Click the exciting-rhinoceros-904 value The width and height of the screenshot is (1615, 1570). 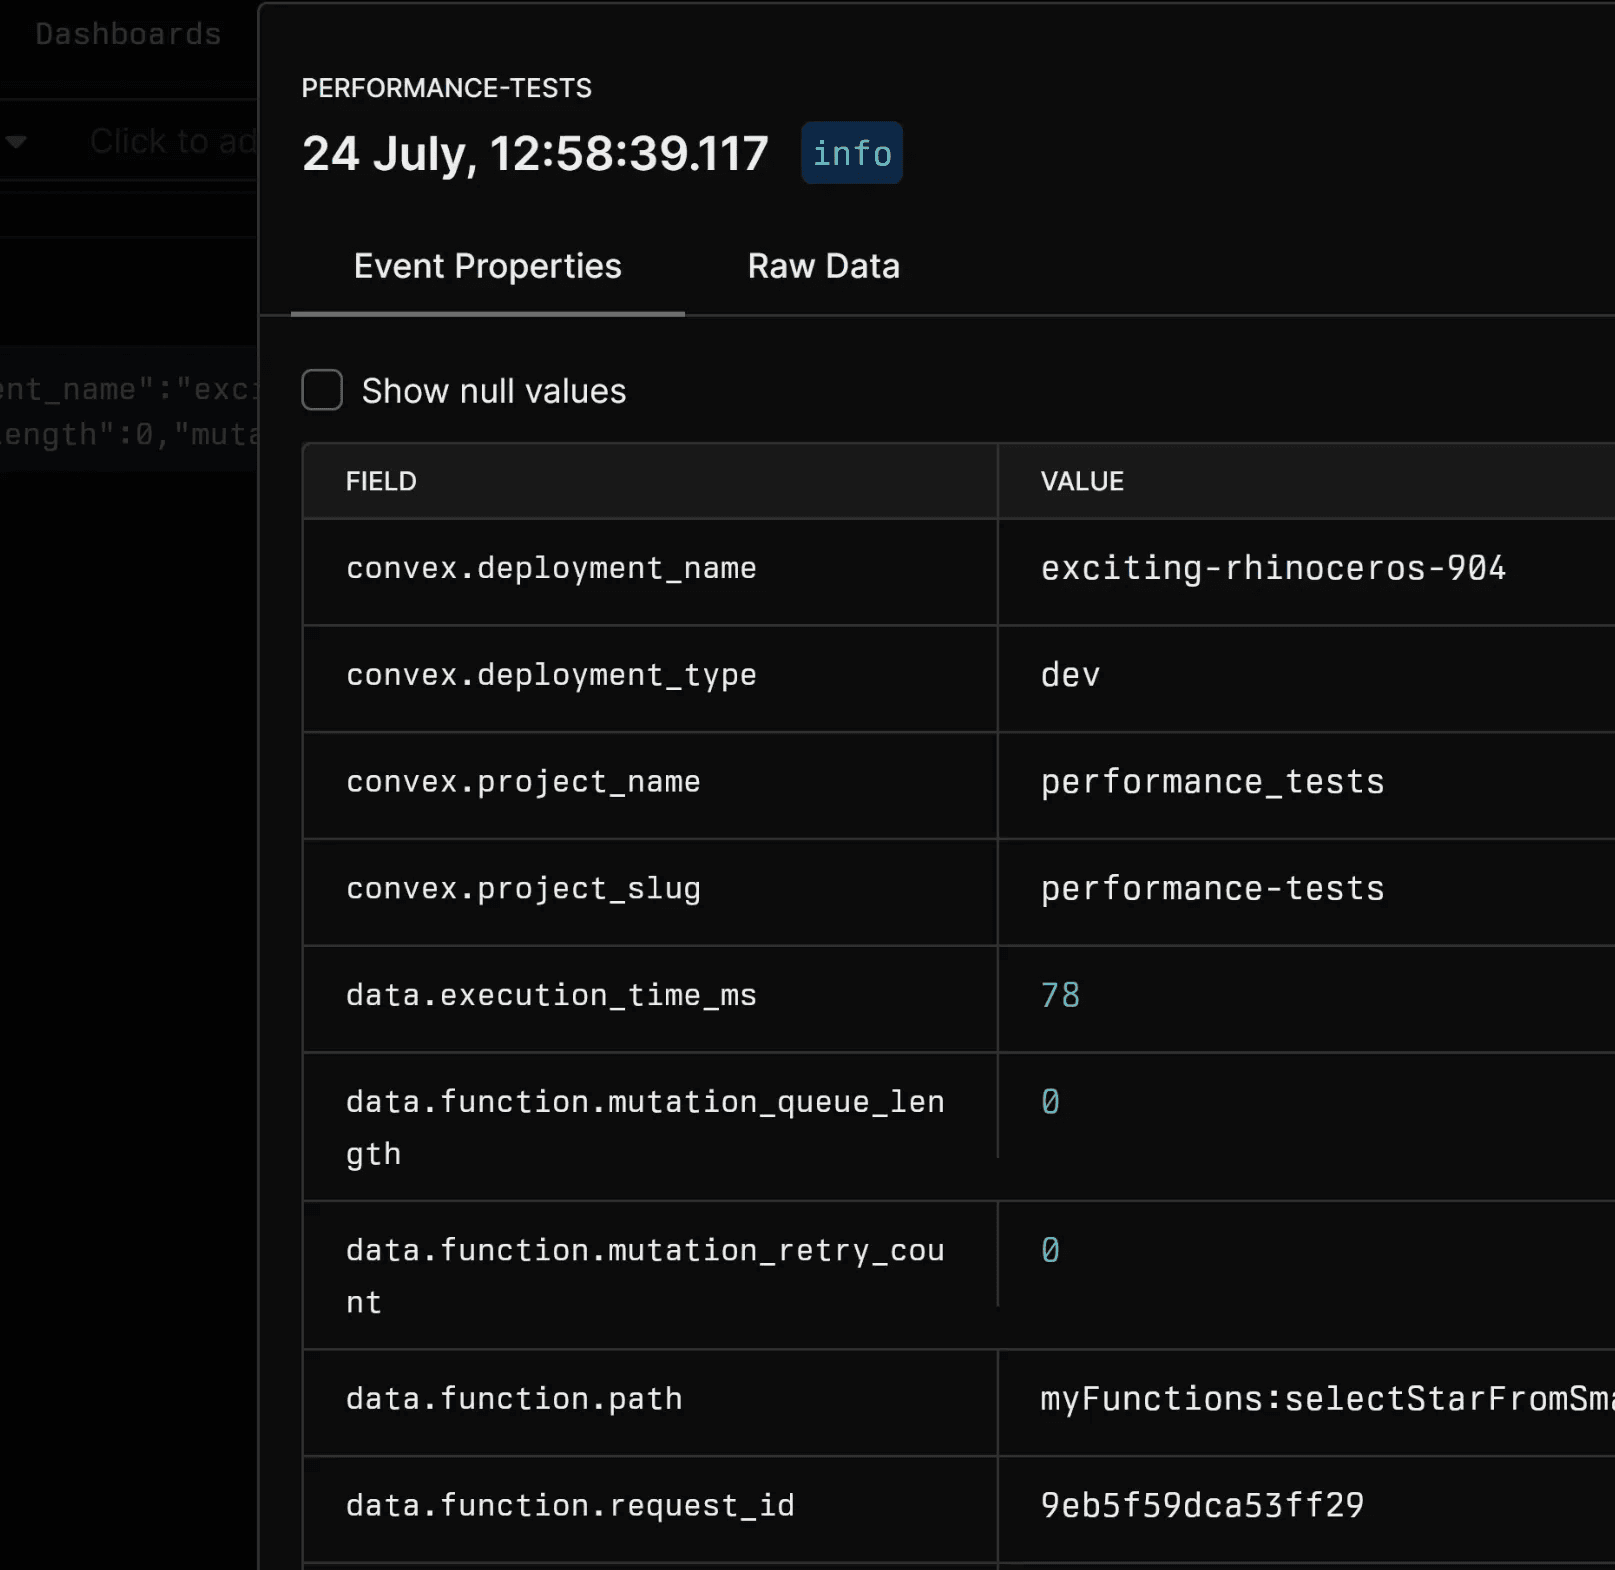(x=1272, y=568)
